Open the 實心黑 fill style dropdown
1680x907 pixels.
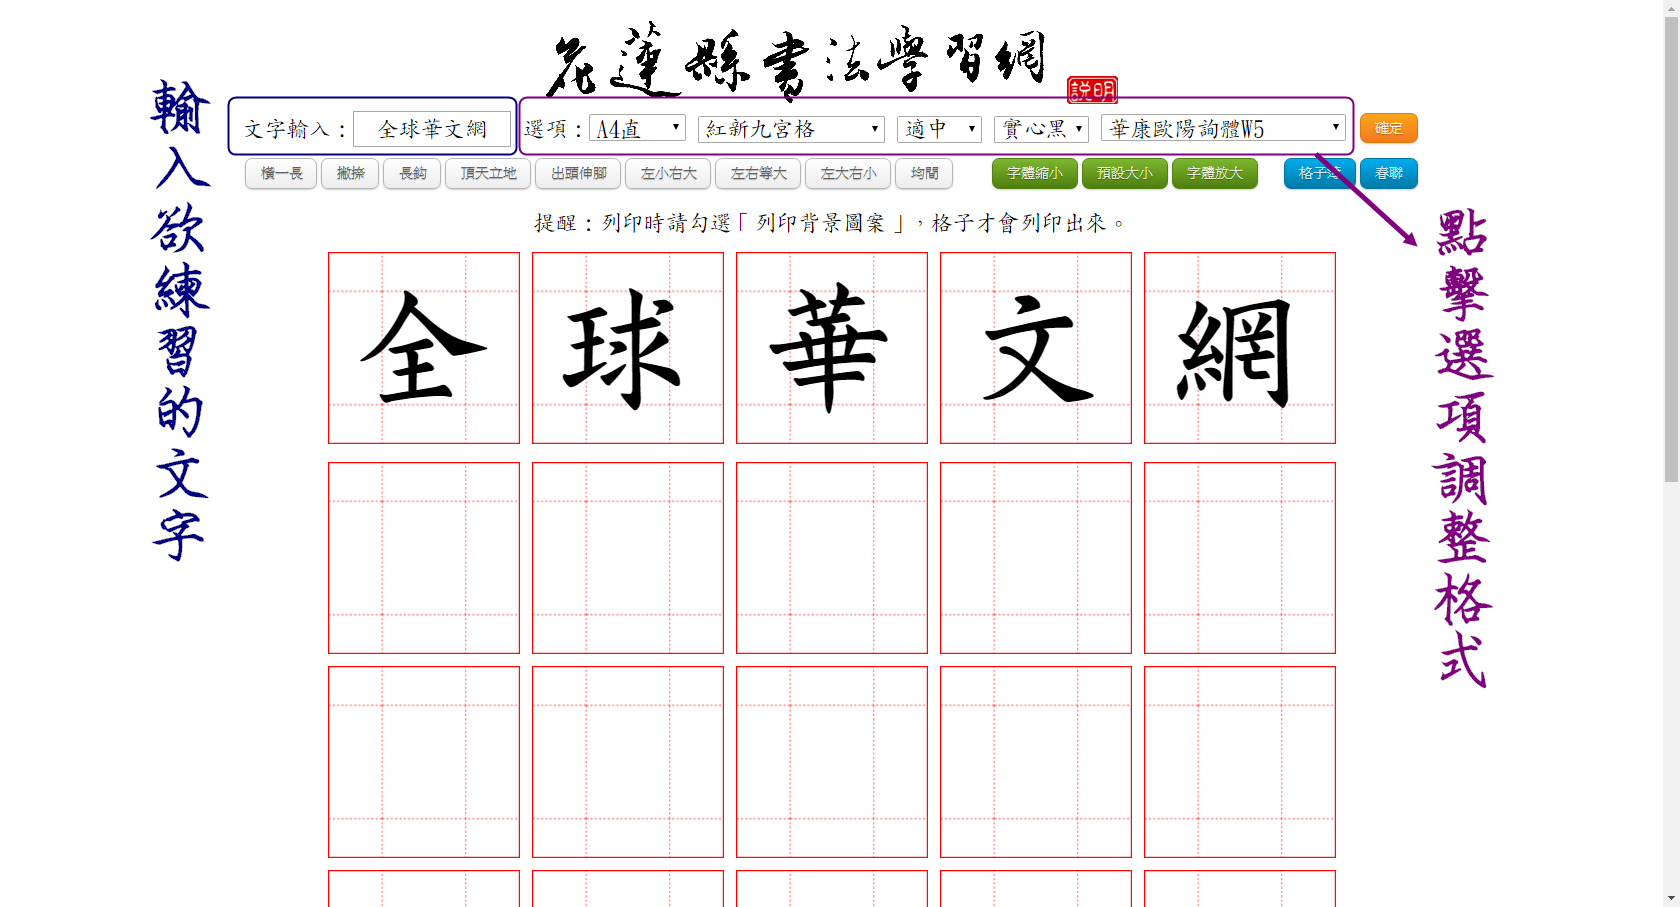[1040, 128]
